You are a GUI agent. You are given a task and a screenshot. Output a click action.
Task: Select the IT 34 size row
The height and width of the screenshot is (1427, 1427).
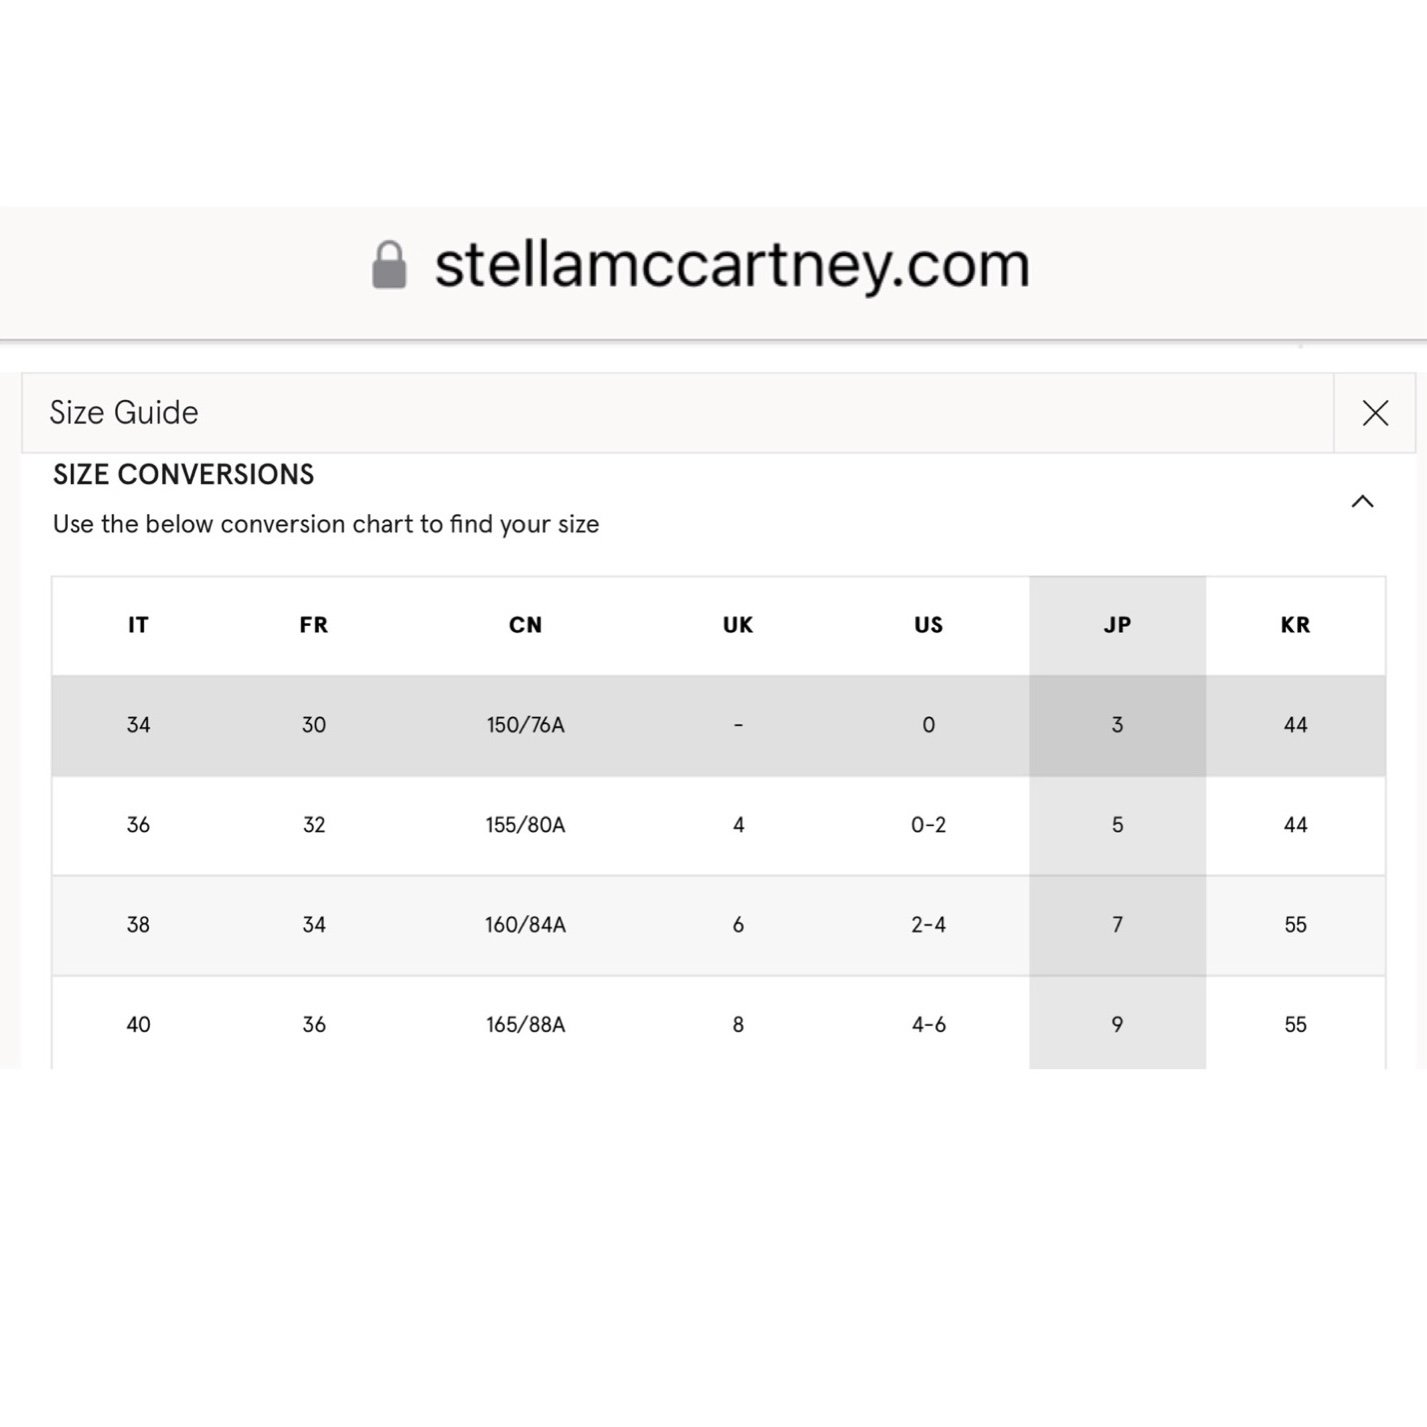(718, 725)
